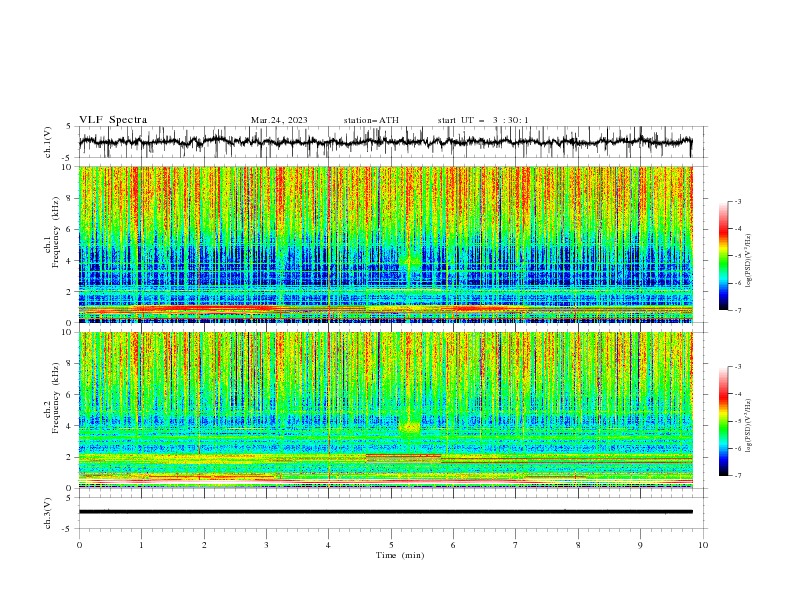Click the ch.2 spectrogram plot area
The height and width of the screenshot is (612, 792).
click(385, 410)
